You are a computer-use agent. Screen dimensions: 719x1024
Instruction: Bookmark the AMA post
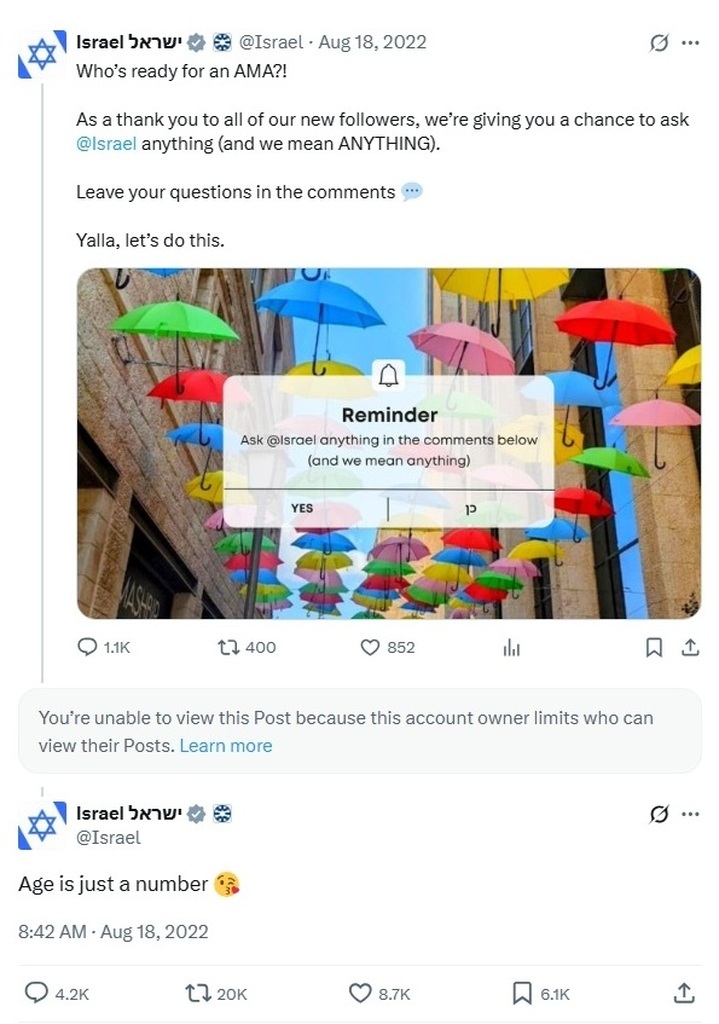(x=654, y=647)
